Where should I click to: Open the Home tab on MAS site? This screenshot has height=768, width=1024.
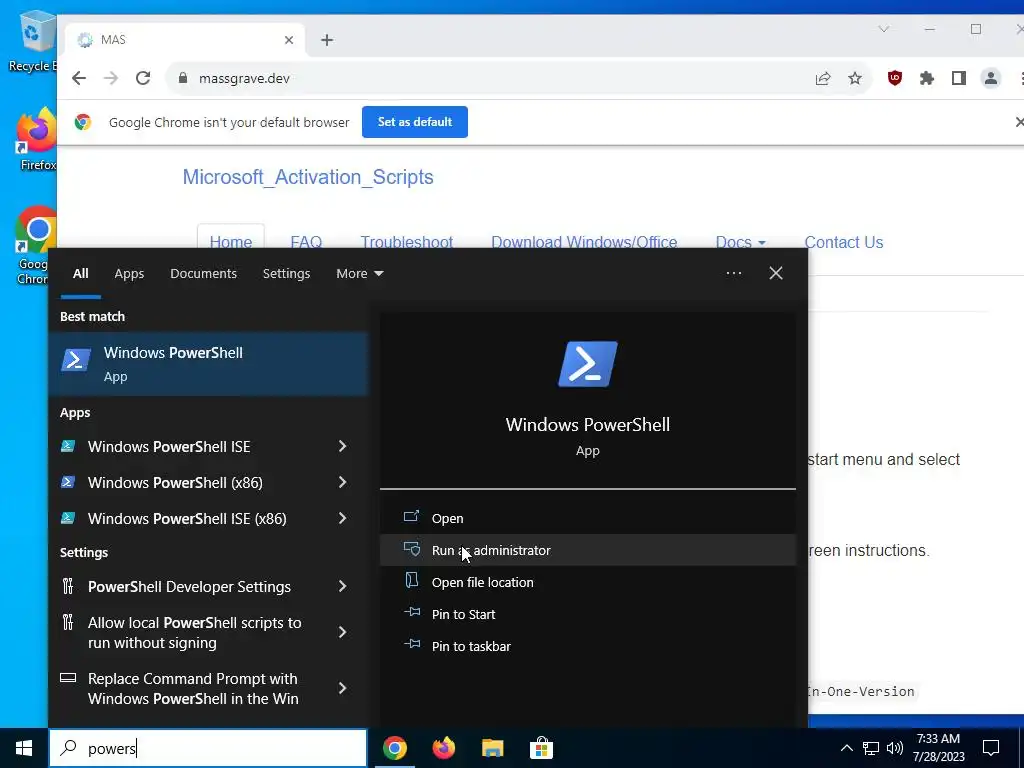click(231, 242)
